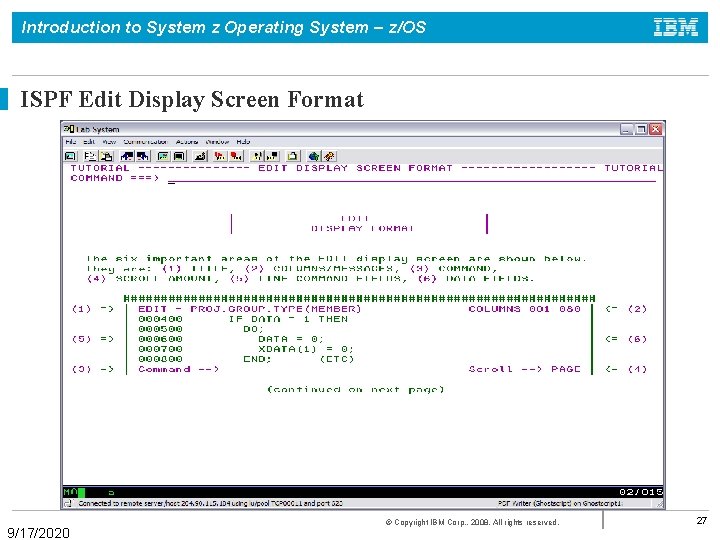This screenshot has width=720, height=540.
Task: Click line number 000500
Action: [160, 329]
